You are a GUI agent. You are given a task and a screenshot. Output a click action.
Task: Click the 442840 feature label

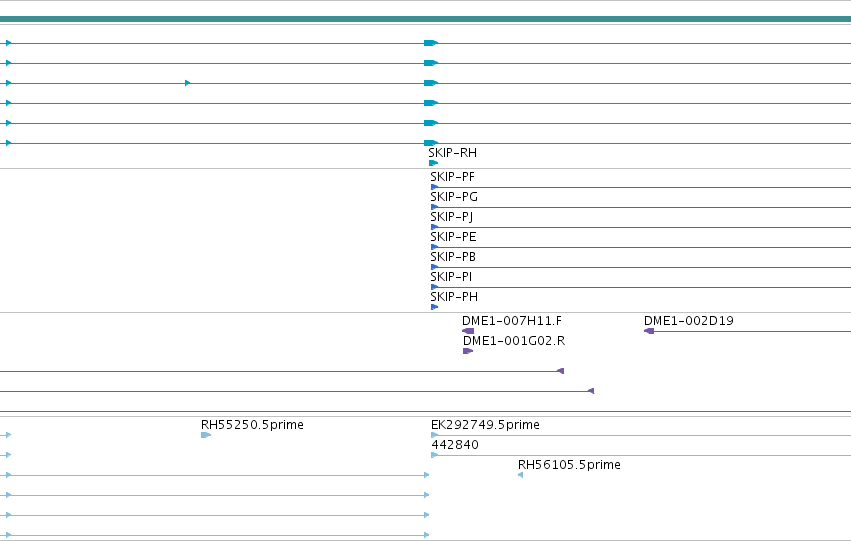pyautogui.click(x=455, y=445)
